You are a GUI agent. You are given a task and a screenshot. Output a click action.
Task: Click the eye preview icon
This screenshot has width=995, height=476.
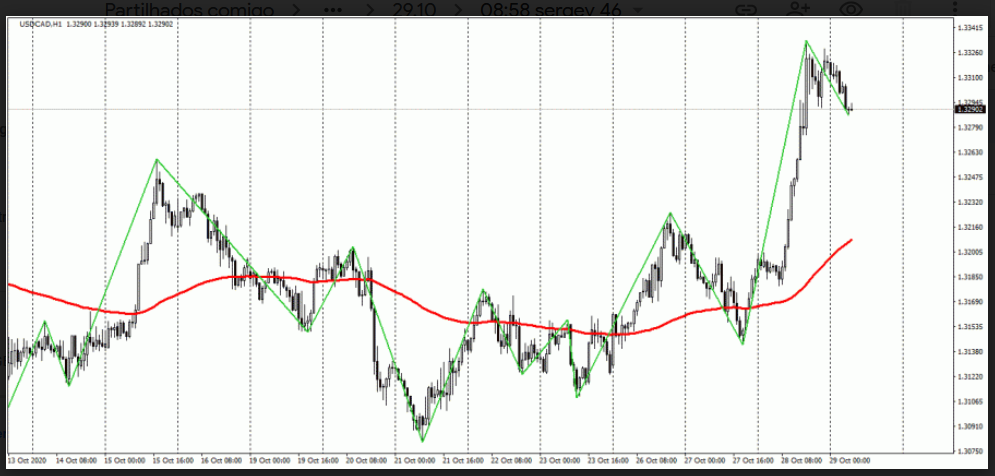(852, 8)
